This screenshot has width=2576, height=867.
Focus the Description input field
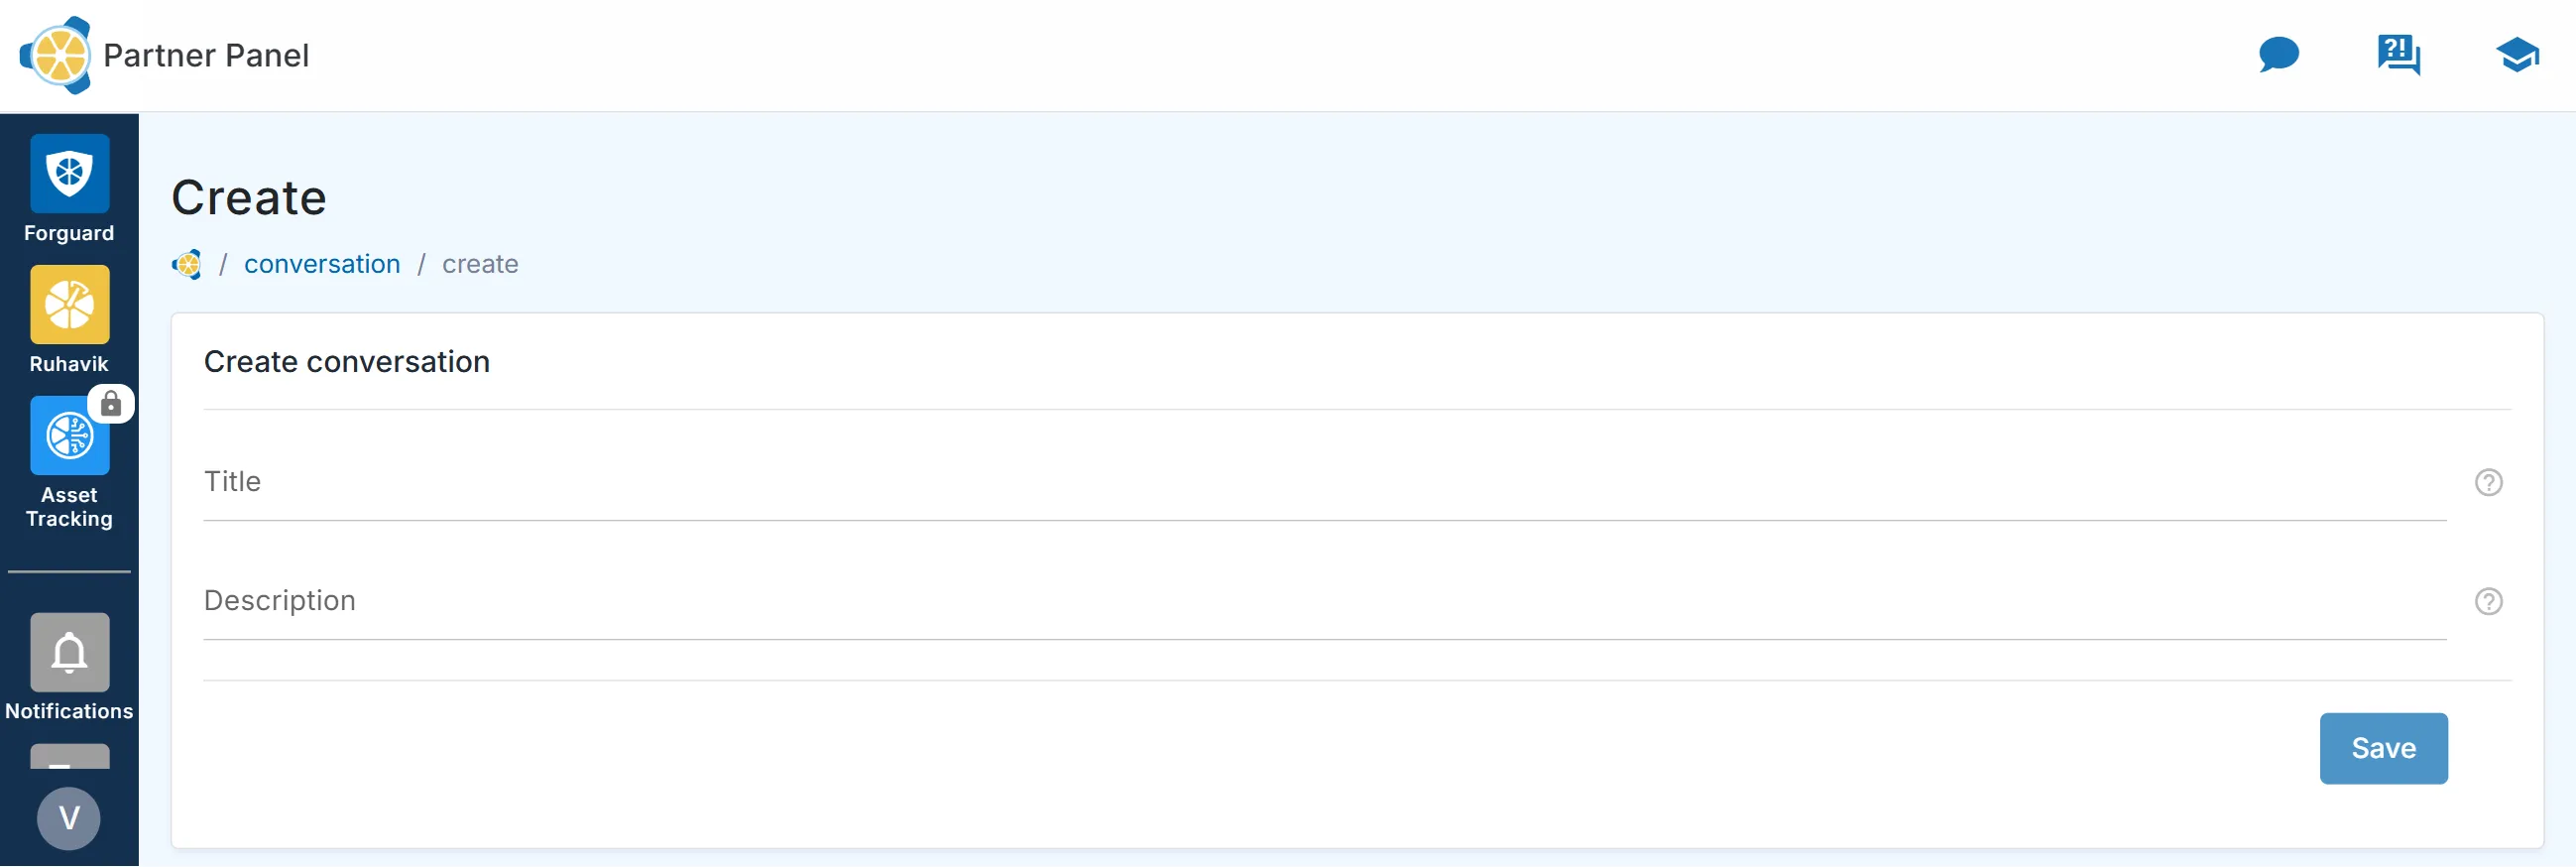point(1324,601)
